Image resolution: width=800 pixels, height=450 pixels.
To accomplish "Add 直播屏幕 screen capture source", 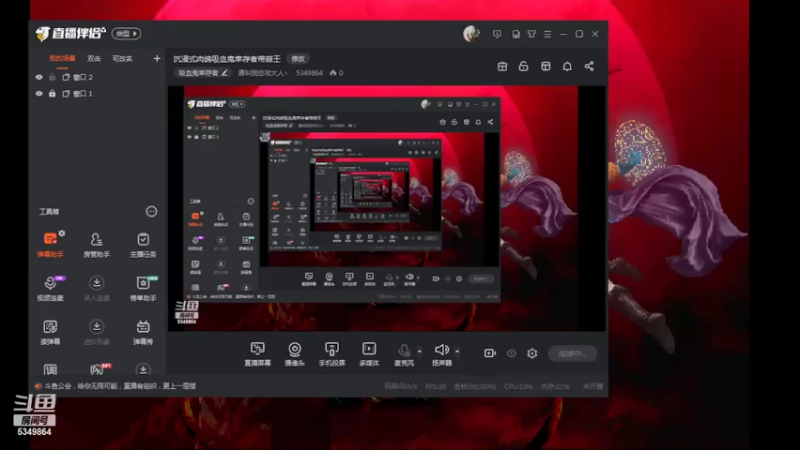I will [x=257, y=354].
